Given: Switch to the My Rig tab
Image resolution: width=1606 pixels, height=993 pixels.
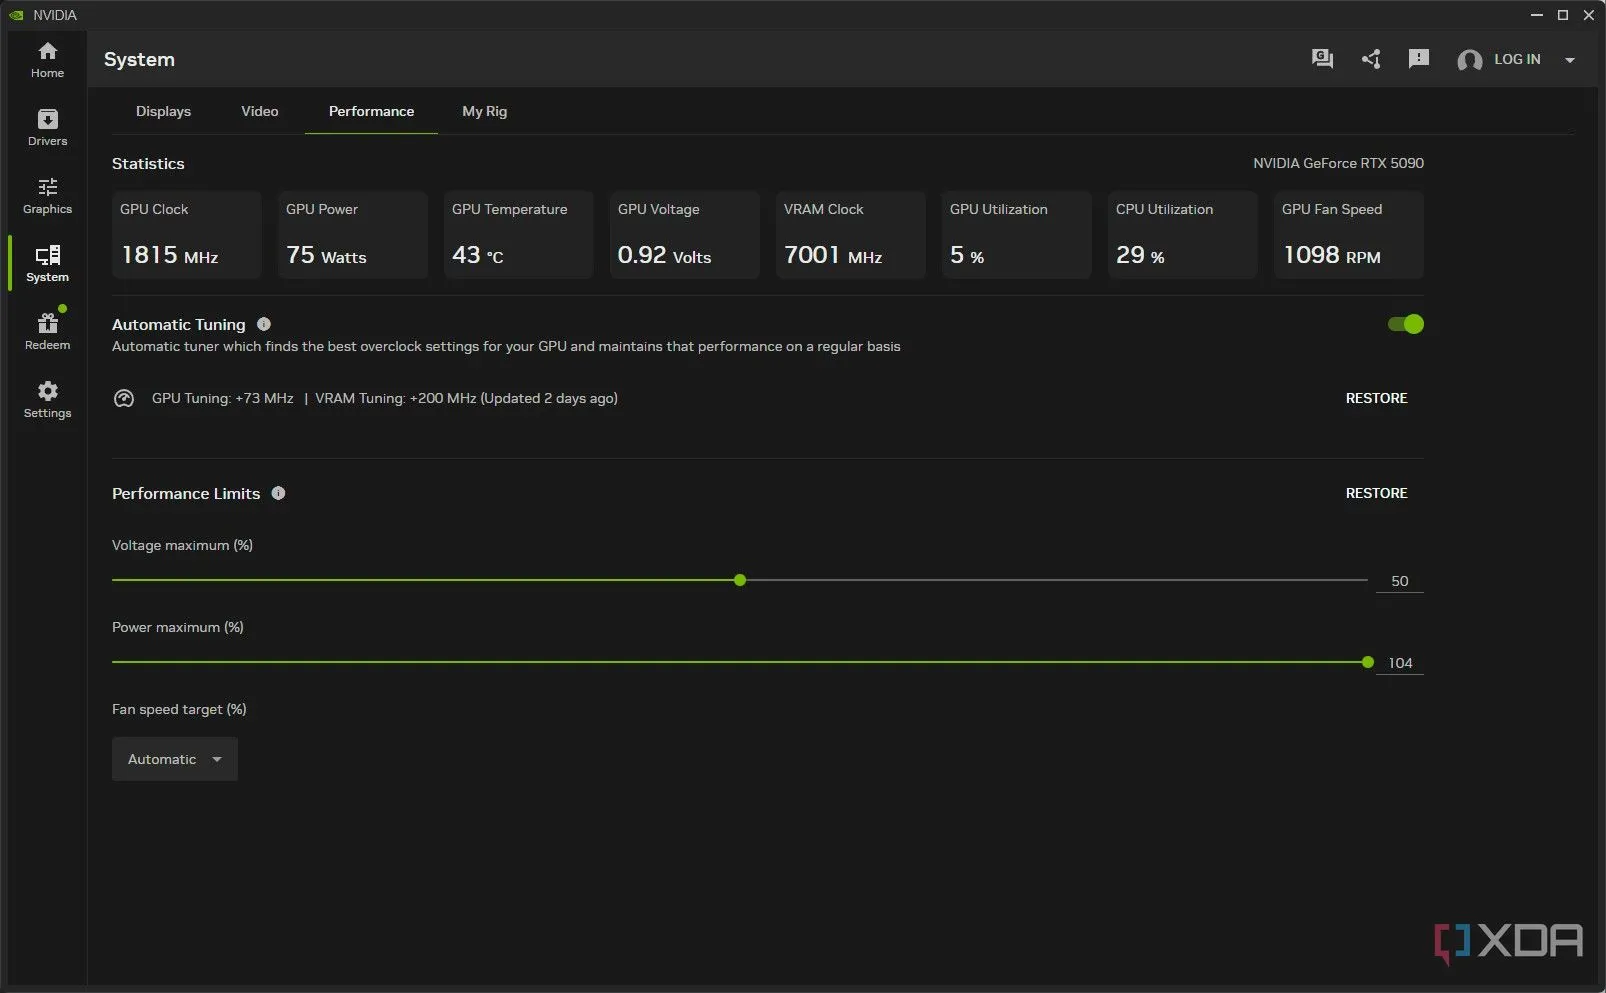Looking at the screenshot, I should click(485, 111).
